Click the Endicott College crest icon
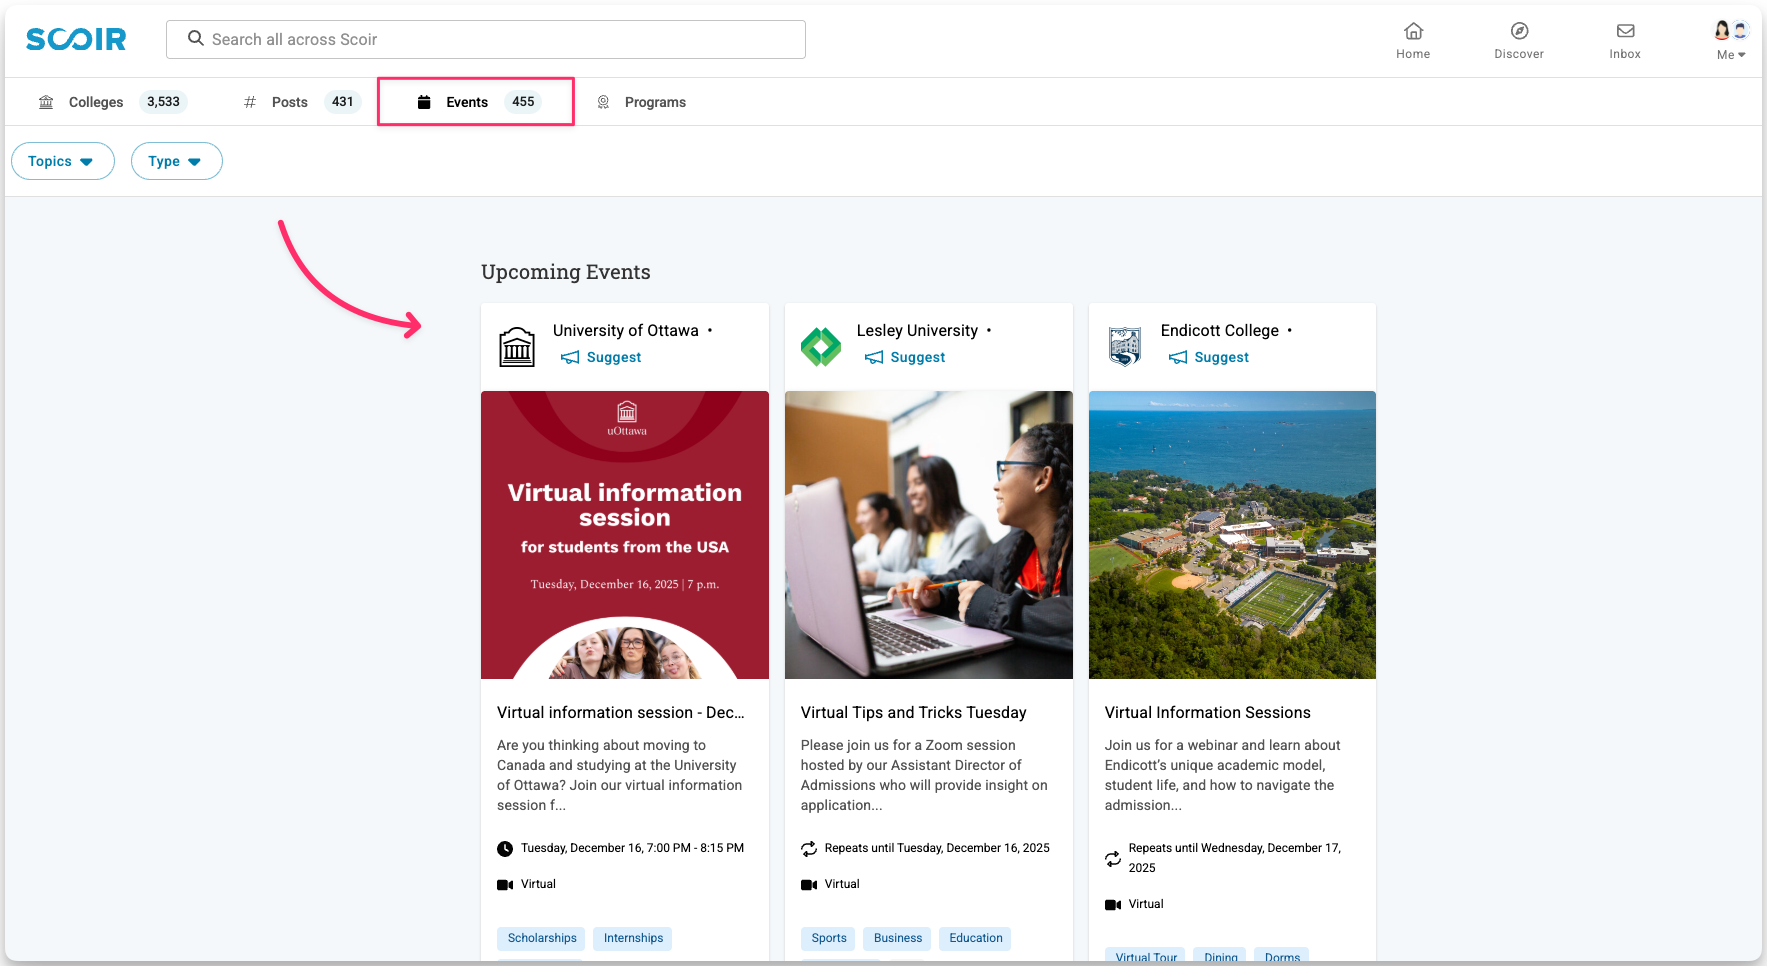Viewport: 1767px width, 966px height. (x=1125, y=347)
